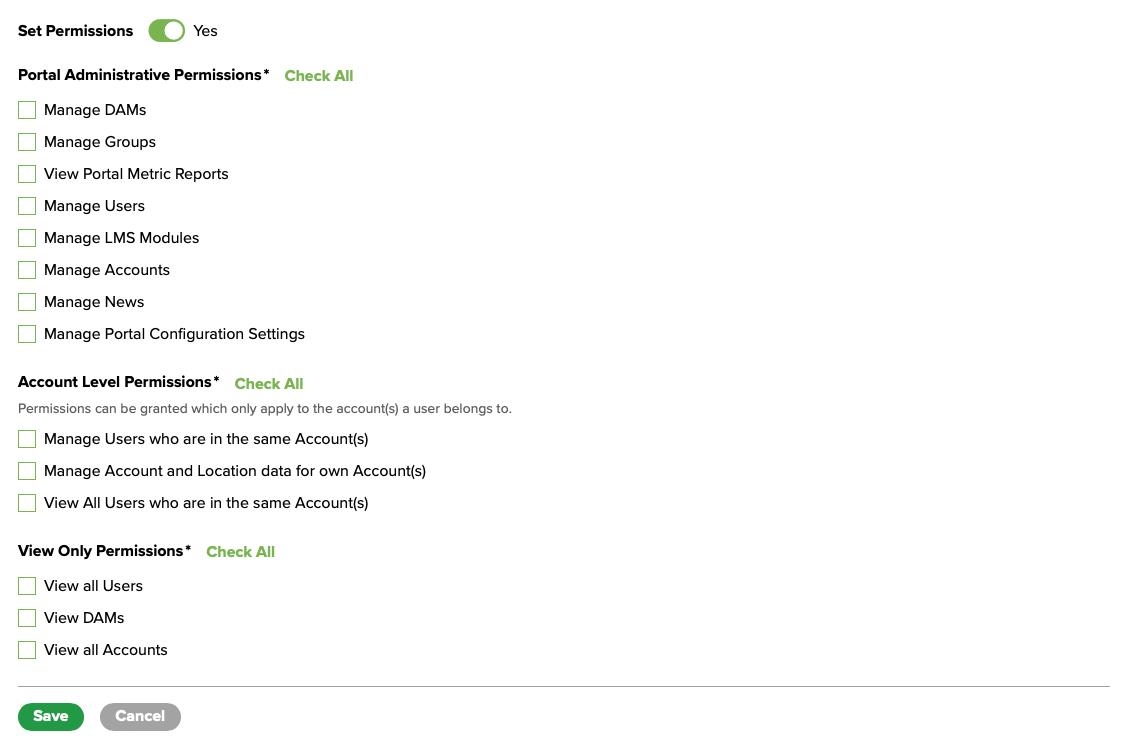Click the green Save button
Screen dimensions: 1148x751
coord(51,716)
